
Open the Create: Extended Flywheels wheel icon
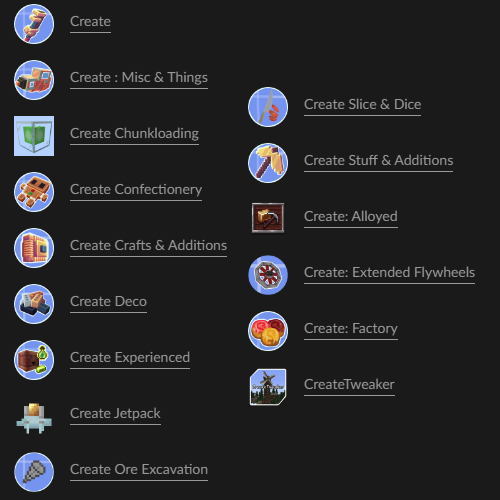coord(268,275)
